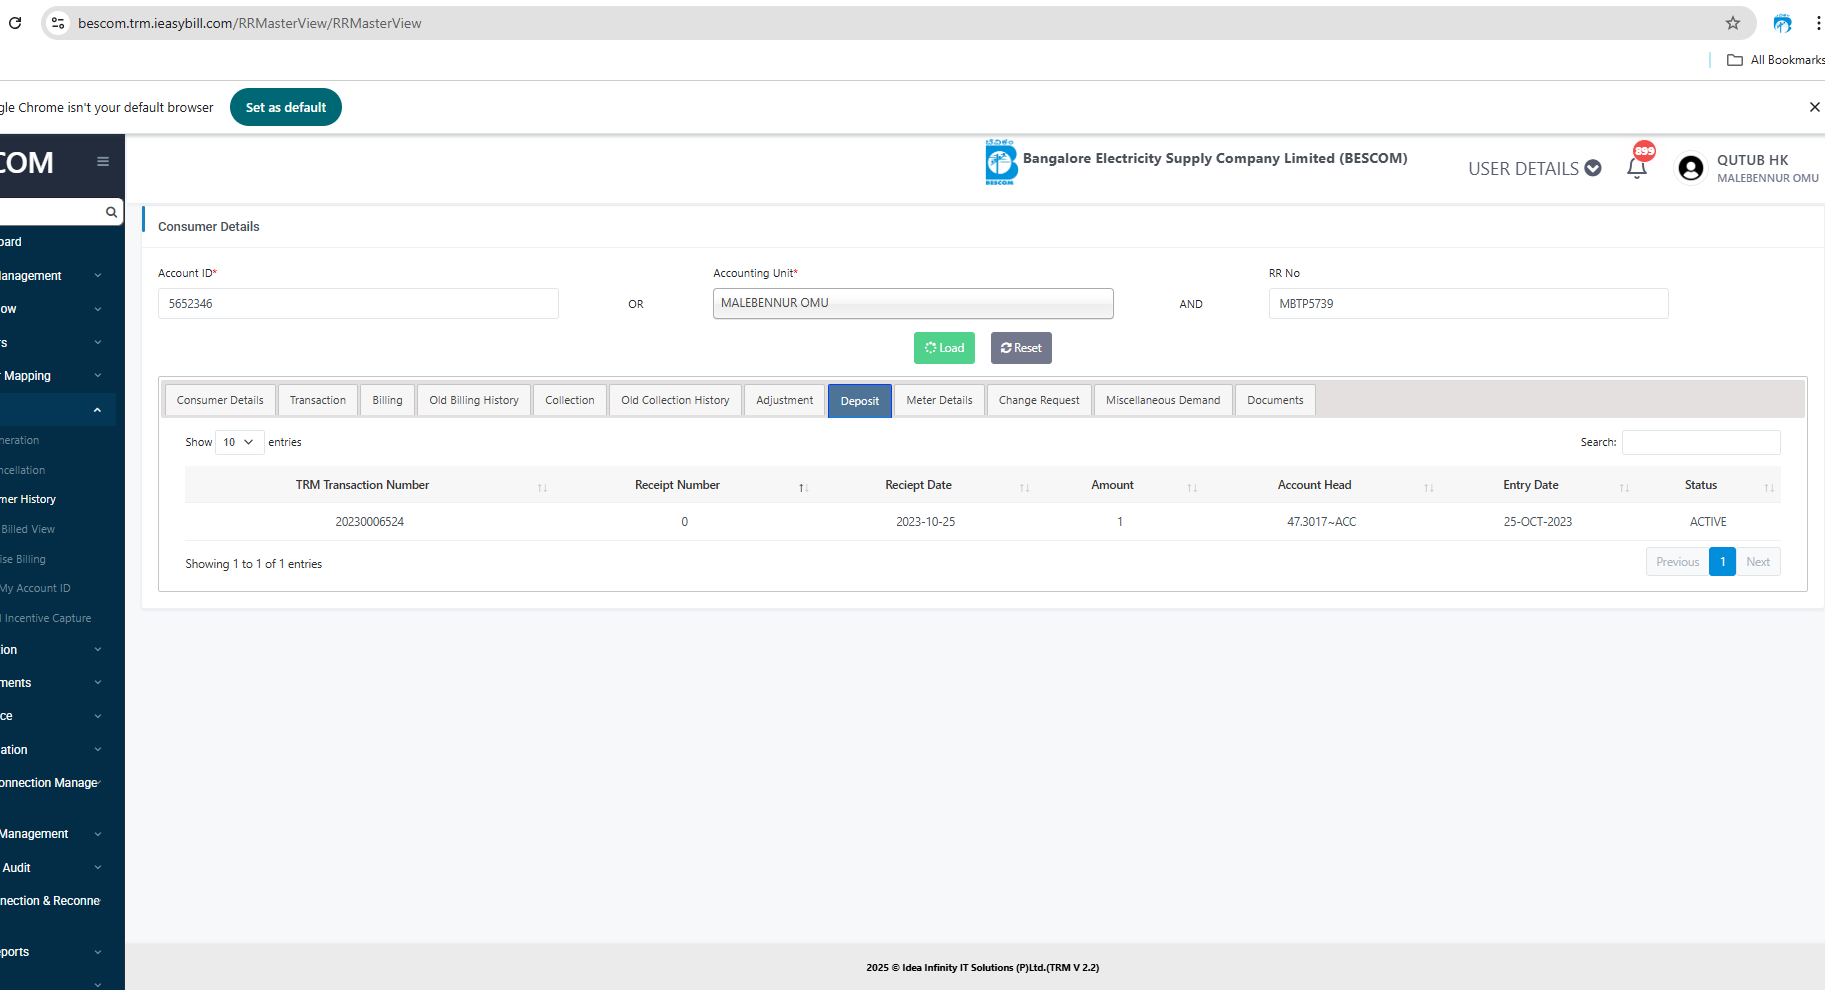Image resolution: width=1825 pixels, height=990 pixels.
Task: Click the sidebar search magnifier icon
Action: 111,212
